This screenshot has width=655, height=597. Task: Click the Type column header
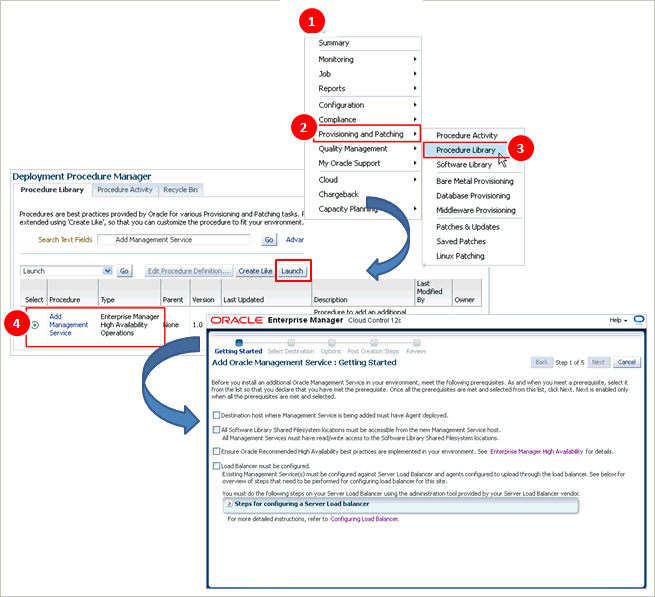pyautogui.click(x=129, y=292)
